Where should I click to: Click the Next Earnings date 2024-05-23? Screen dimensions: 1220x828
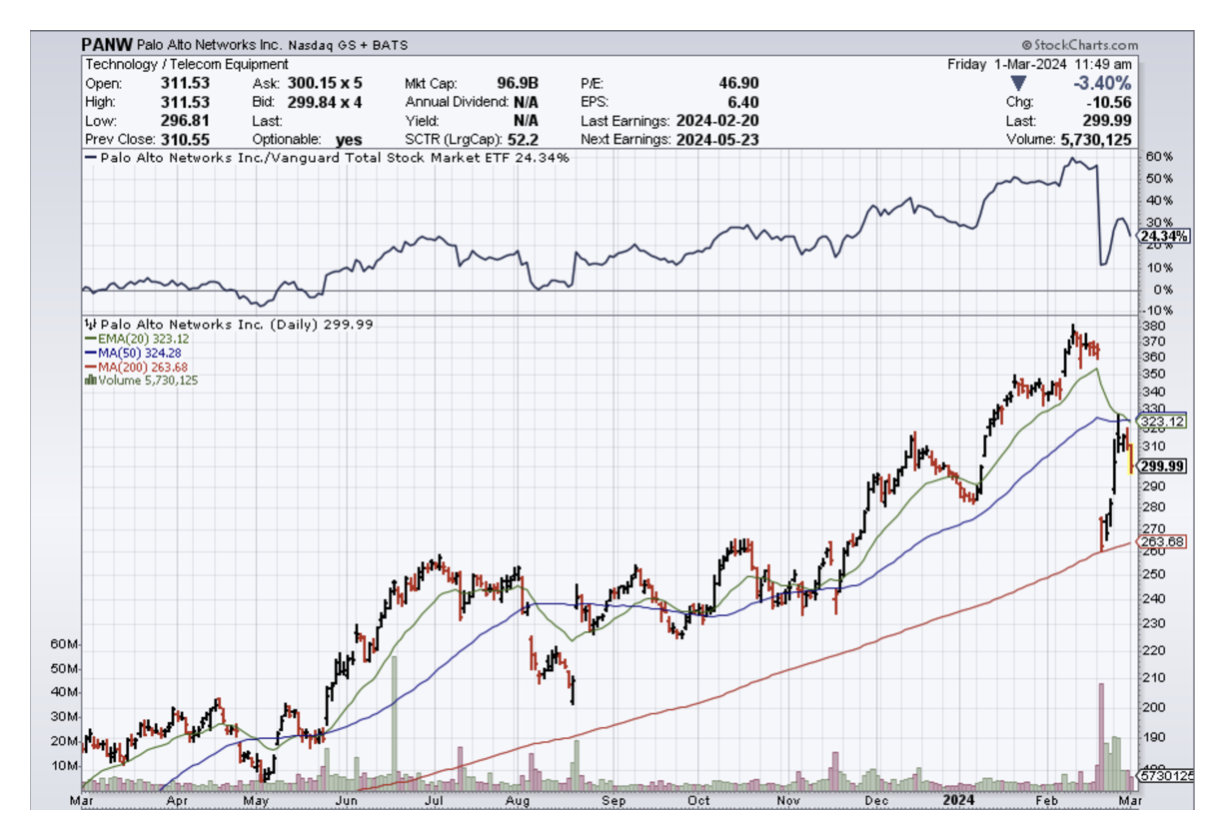tap(715, 140)
